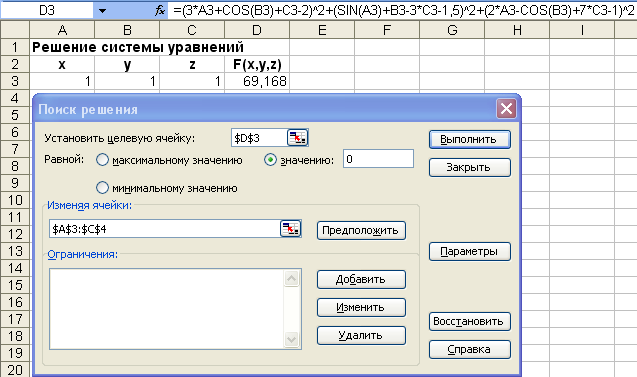Open the Name Box dropdown arrow
637x377 pixels.
(102, 10)
